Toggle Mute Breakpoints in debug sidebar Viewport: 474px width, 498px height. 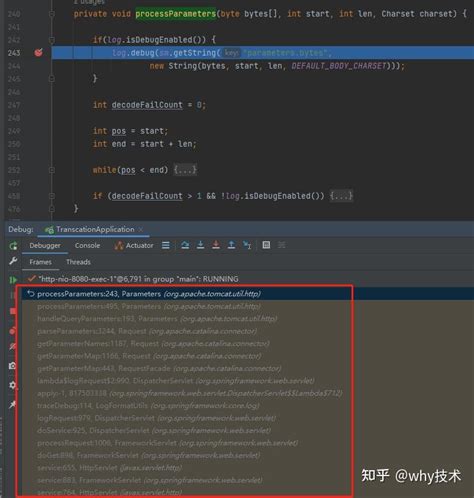tap(13, 346)
